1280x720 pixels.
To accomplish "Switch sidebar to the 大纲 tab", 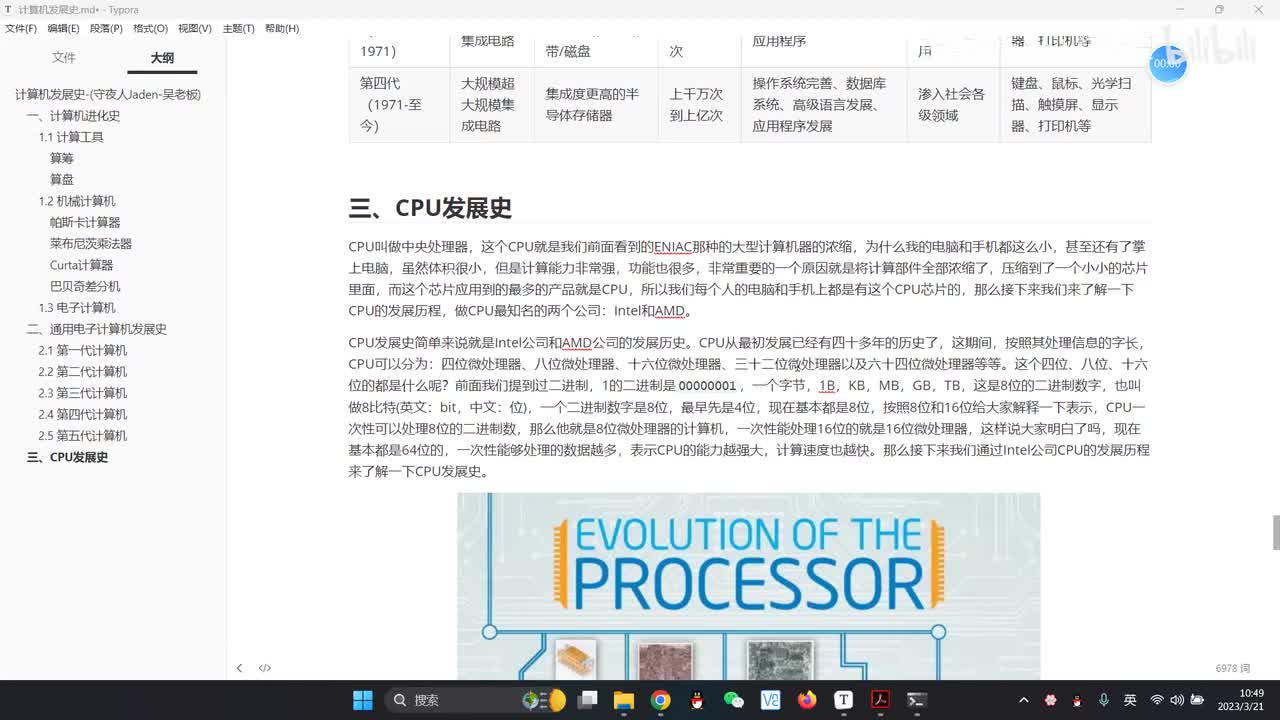I will point(162,57).
